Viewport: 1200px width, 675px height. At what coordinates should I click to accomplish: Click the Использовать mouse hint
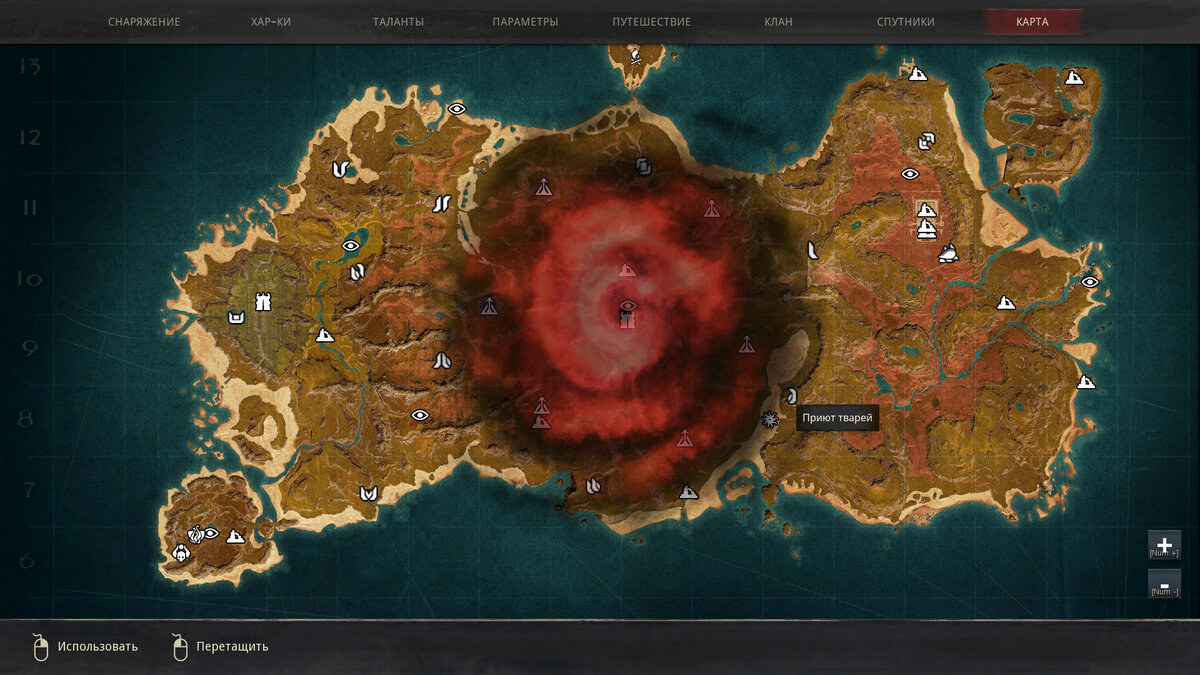tap(85, 647)
